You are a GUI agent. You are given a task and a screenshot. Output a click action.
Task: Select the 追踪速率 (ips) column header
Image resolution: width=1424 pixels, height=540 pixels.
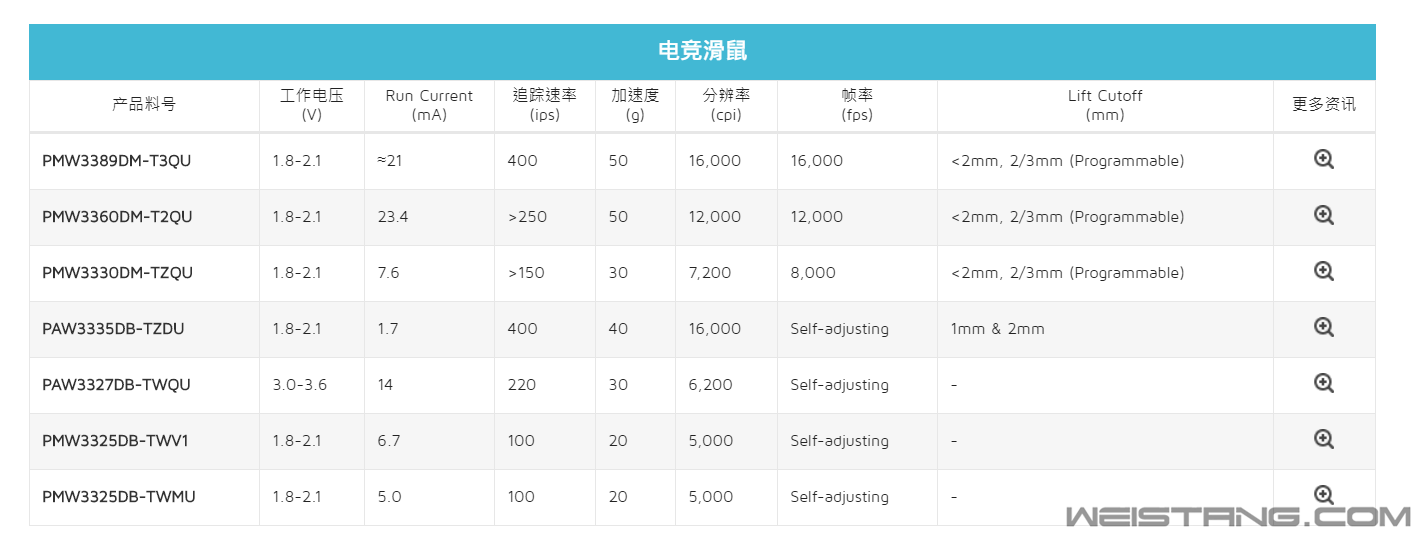545,105
